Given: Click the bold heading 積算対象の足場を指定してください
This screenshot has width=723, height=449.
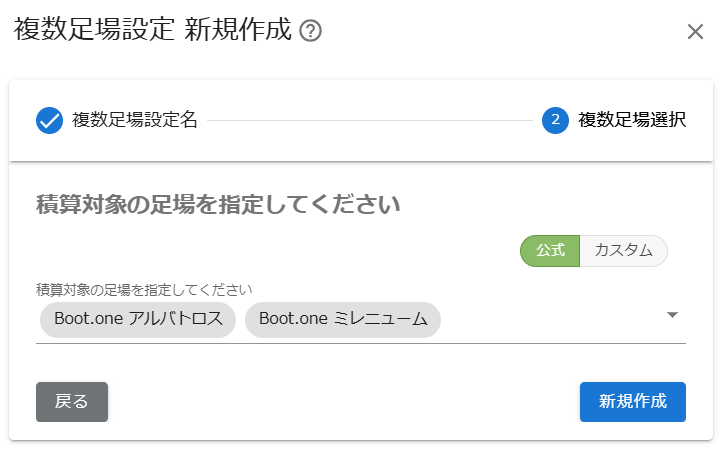Looking at the screenshot, I should [218, 204].
